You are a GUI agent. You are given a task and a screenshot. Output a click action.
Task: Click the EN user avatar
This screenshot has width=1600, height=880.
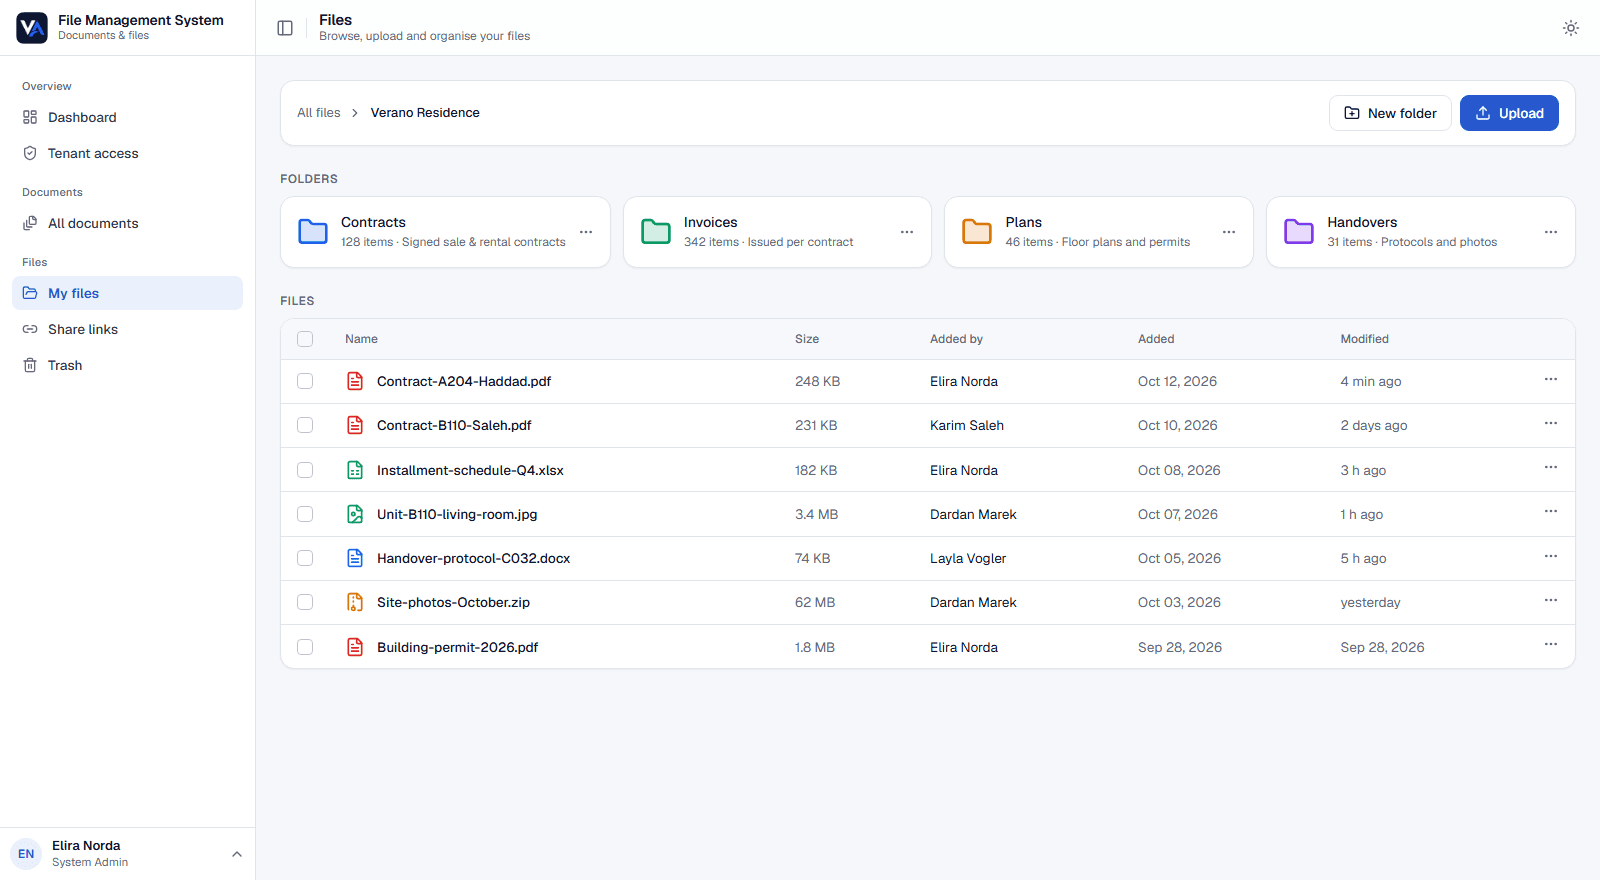point(26,854)
